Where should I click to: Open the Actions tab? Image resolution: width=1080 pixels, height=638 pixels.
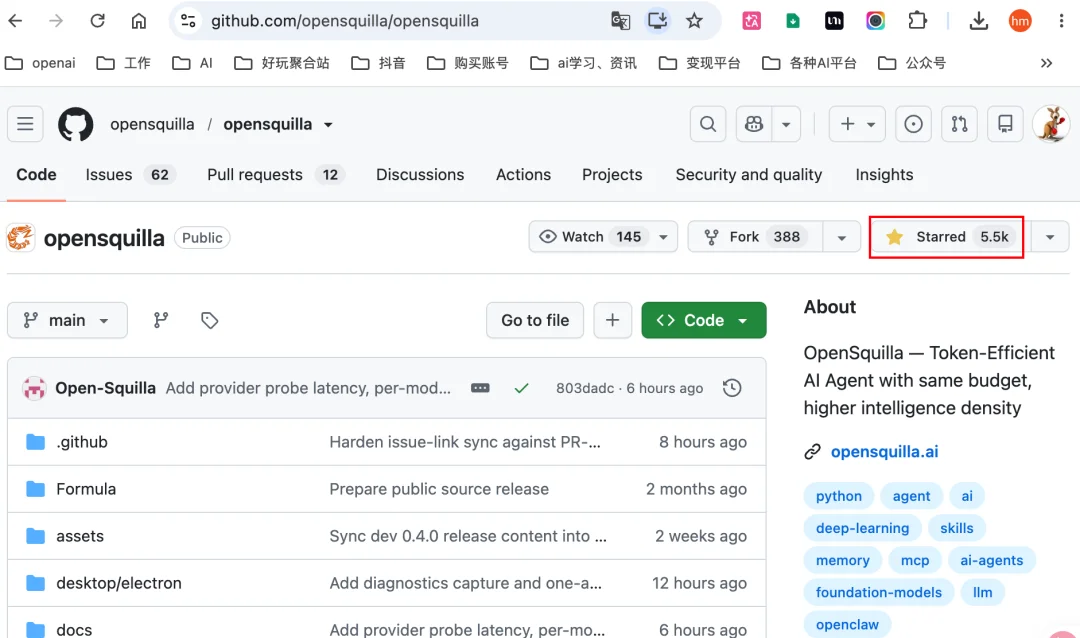[523, 175]
